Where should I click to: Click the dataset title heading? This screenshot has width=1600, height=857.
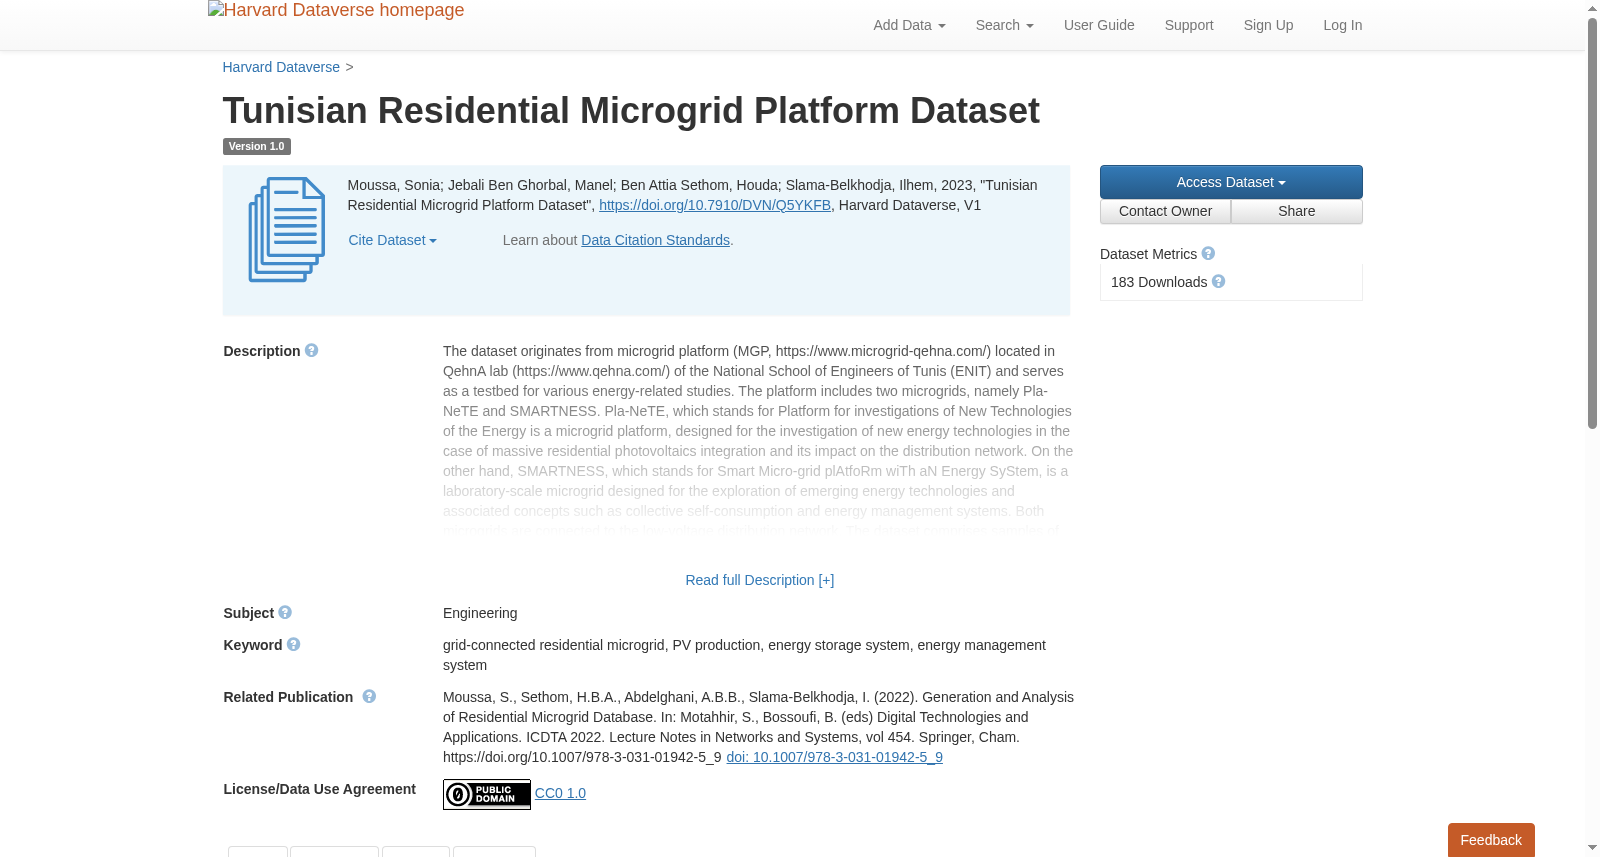point(631,110)
